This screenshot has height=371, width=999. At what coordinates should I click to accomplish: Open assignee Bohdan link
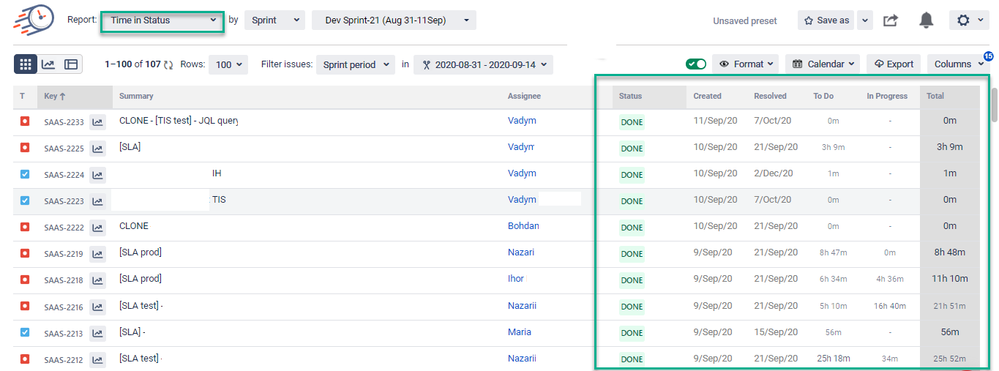pyautogui.click(x=523, y=226)
